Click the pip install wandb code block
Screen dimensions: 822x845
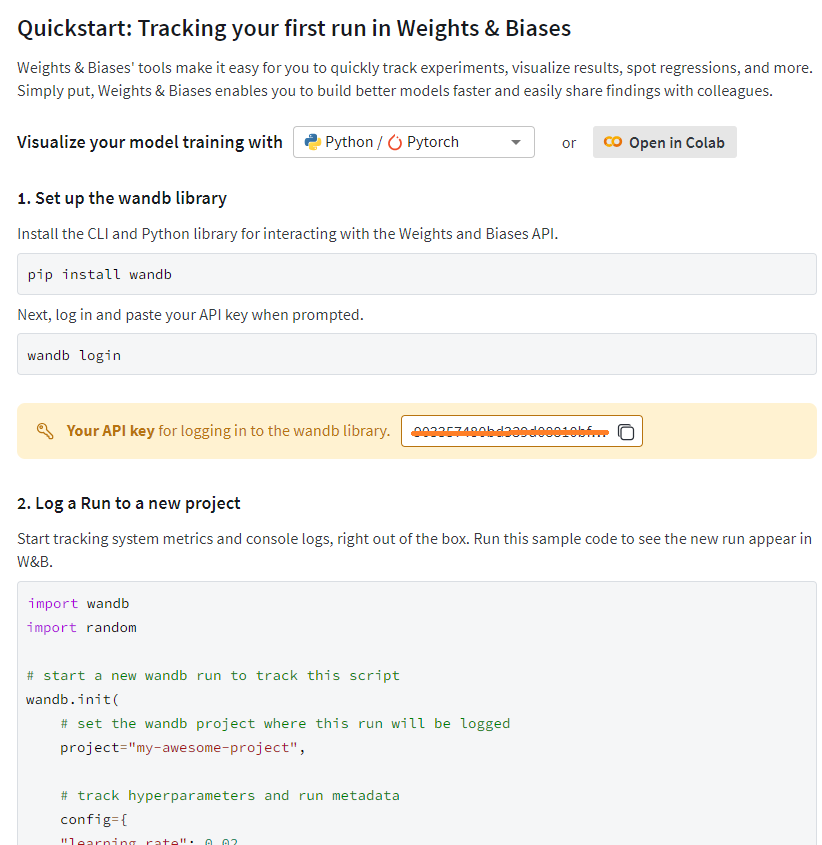[417, 274]
